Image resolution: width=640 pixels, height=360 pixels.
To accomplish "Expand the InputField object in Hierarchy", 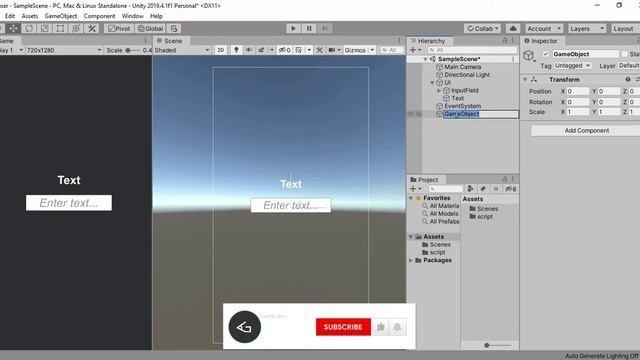I will click(439, 91).
